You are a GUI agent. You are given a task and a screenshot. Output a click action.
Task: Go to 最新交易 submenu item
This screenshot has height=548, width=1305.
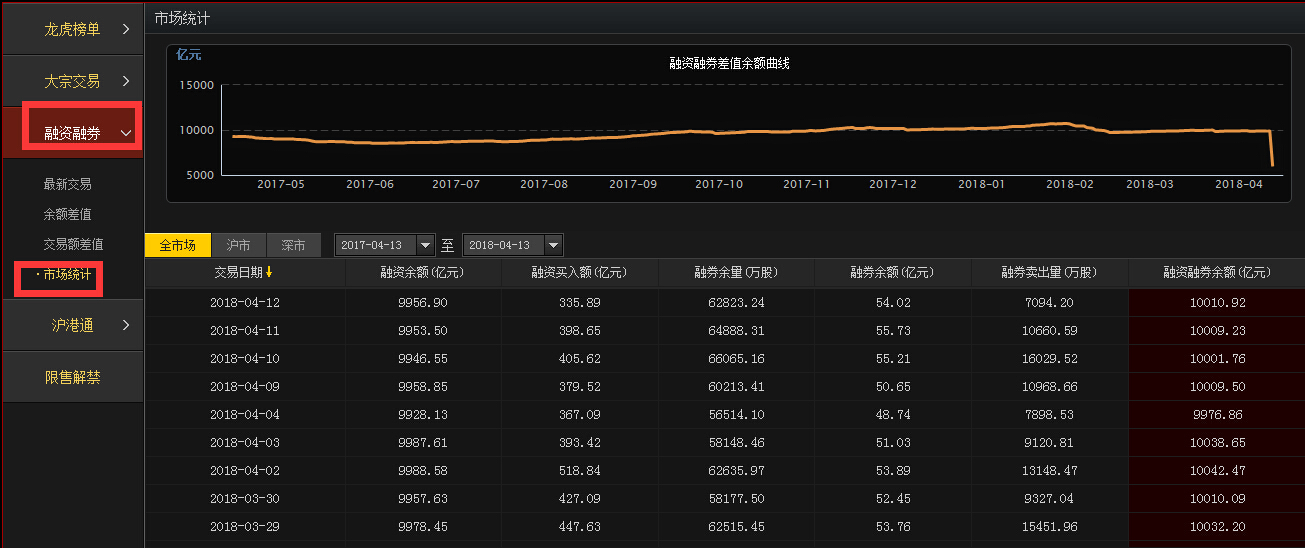point(67,184)
